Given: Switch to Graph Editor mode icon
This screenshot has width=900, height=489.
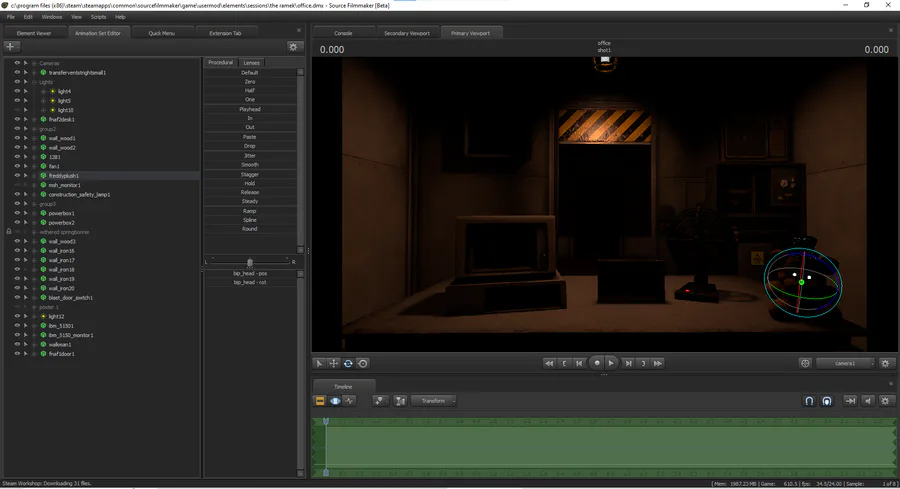Looking at the screenshot, I should (350, 401).
